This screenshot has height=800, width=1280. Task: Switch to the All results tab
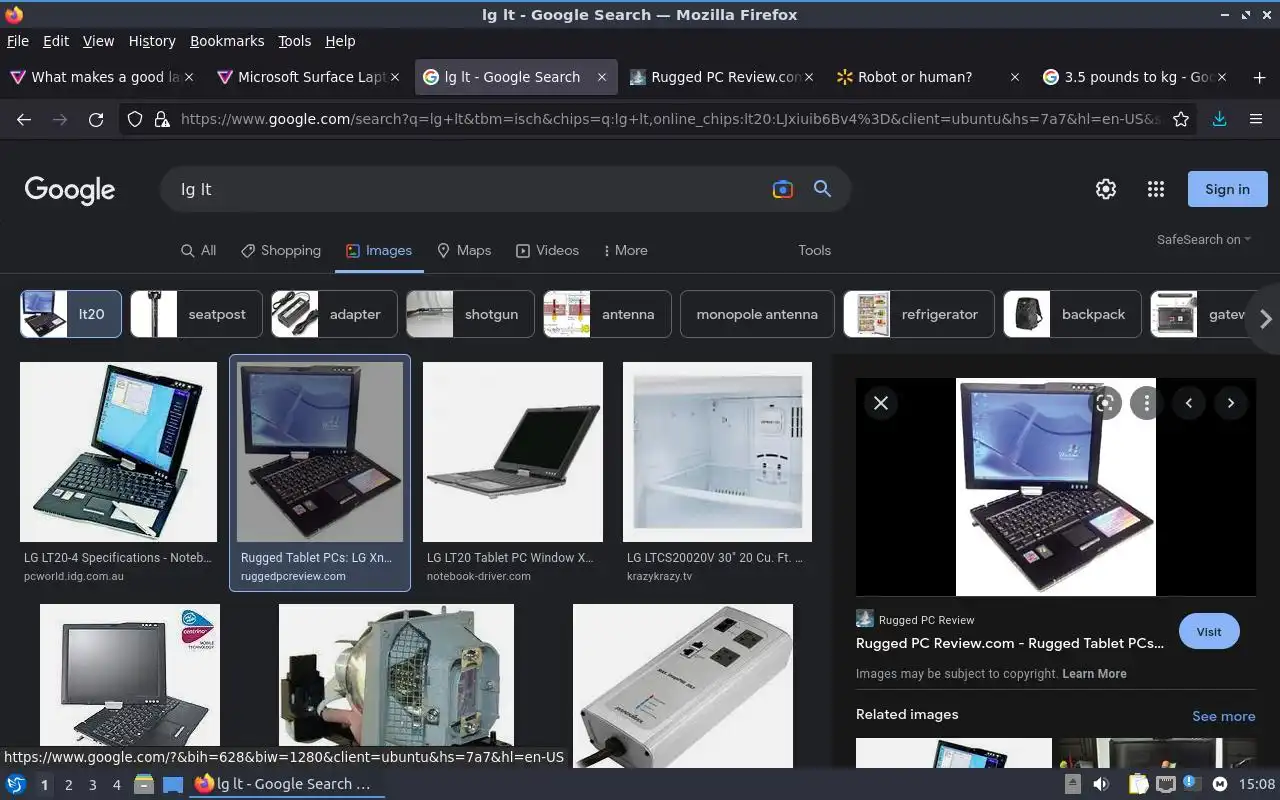pos(198,250)
